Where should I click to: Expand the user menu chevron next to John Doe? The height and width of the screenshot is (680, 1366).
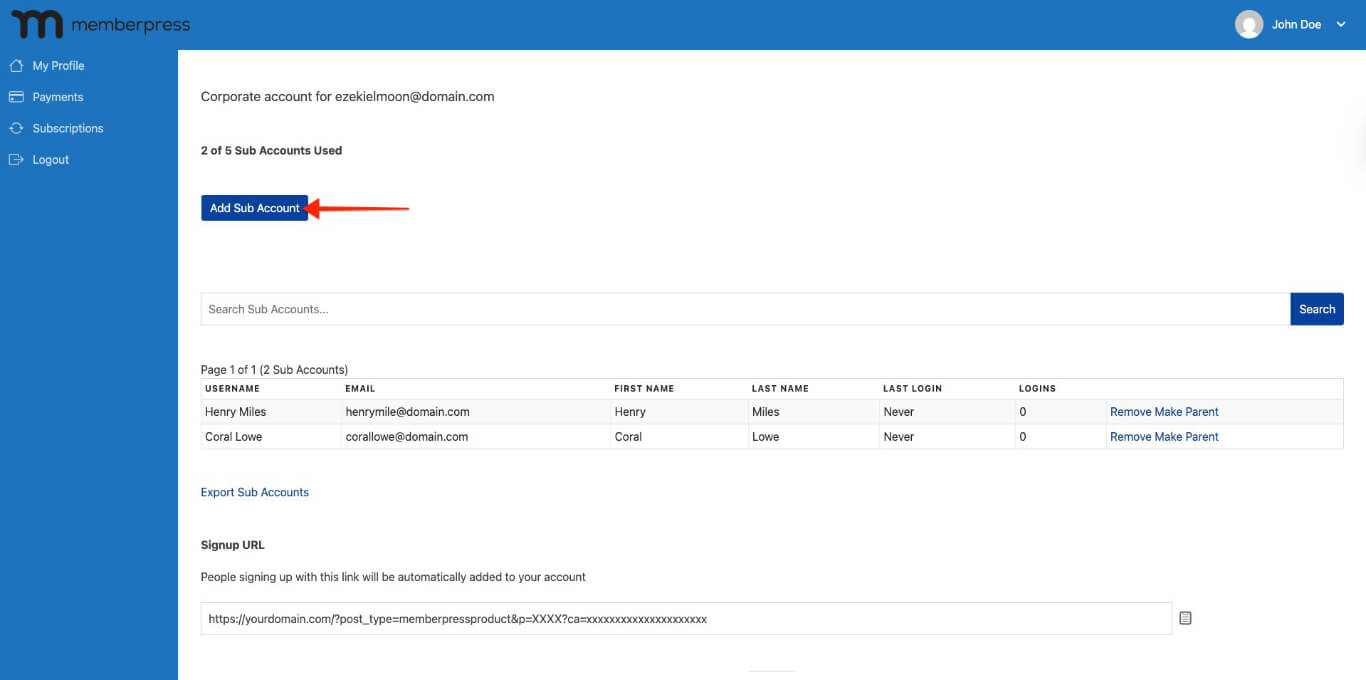[1342, 25]
